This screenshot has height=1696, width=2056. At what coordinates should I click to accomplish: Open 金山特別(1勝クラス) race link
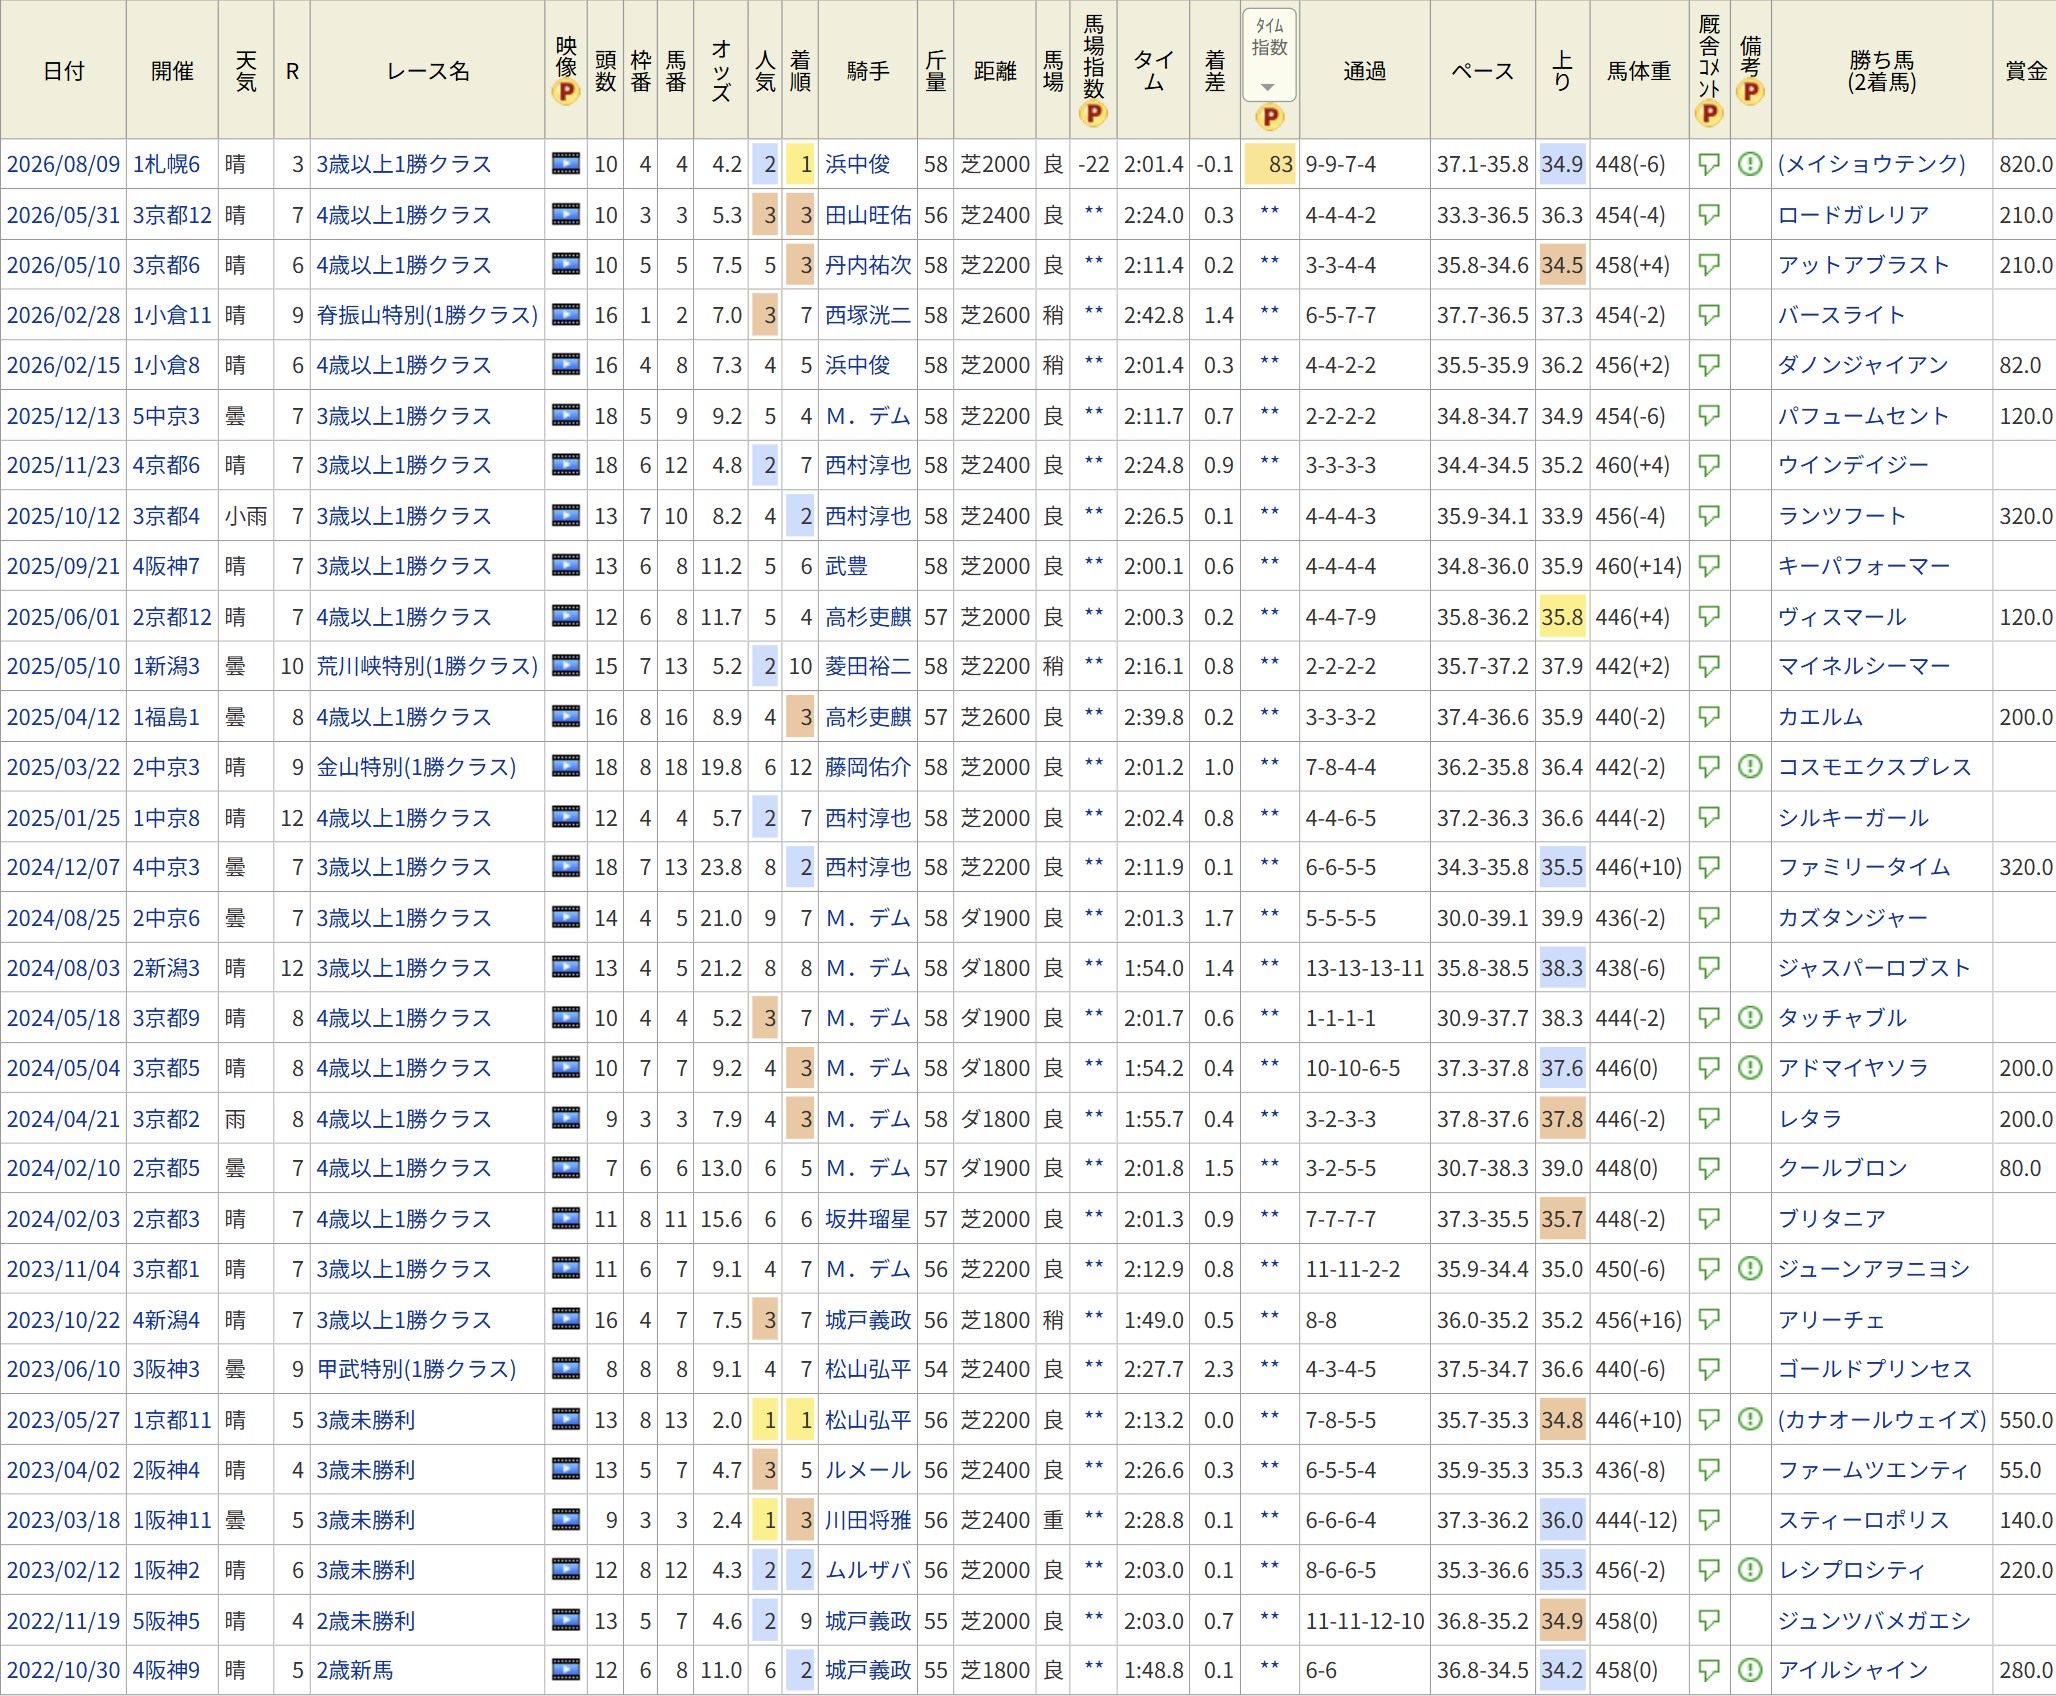tap(416, 767)
